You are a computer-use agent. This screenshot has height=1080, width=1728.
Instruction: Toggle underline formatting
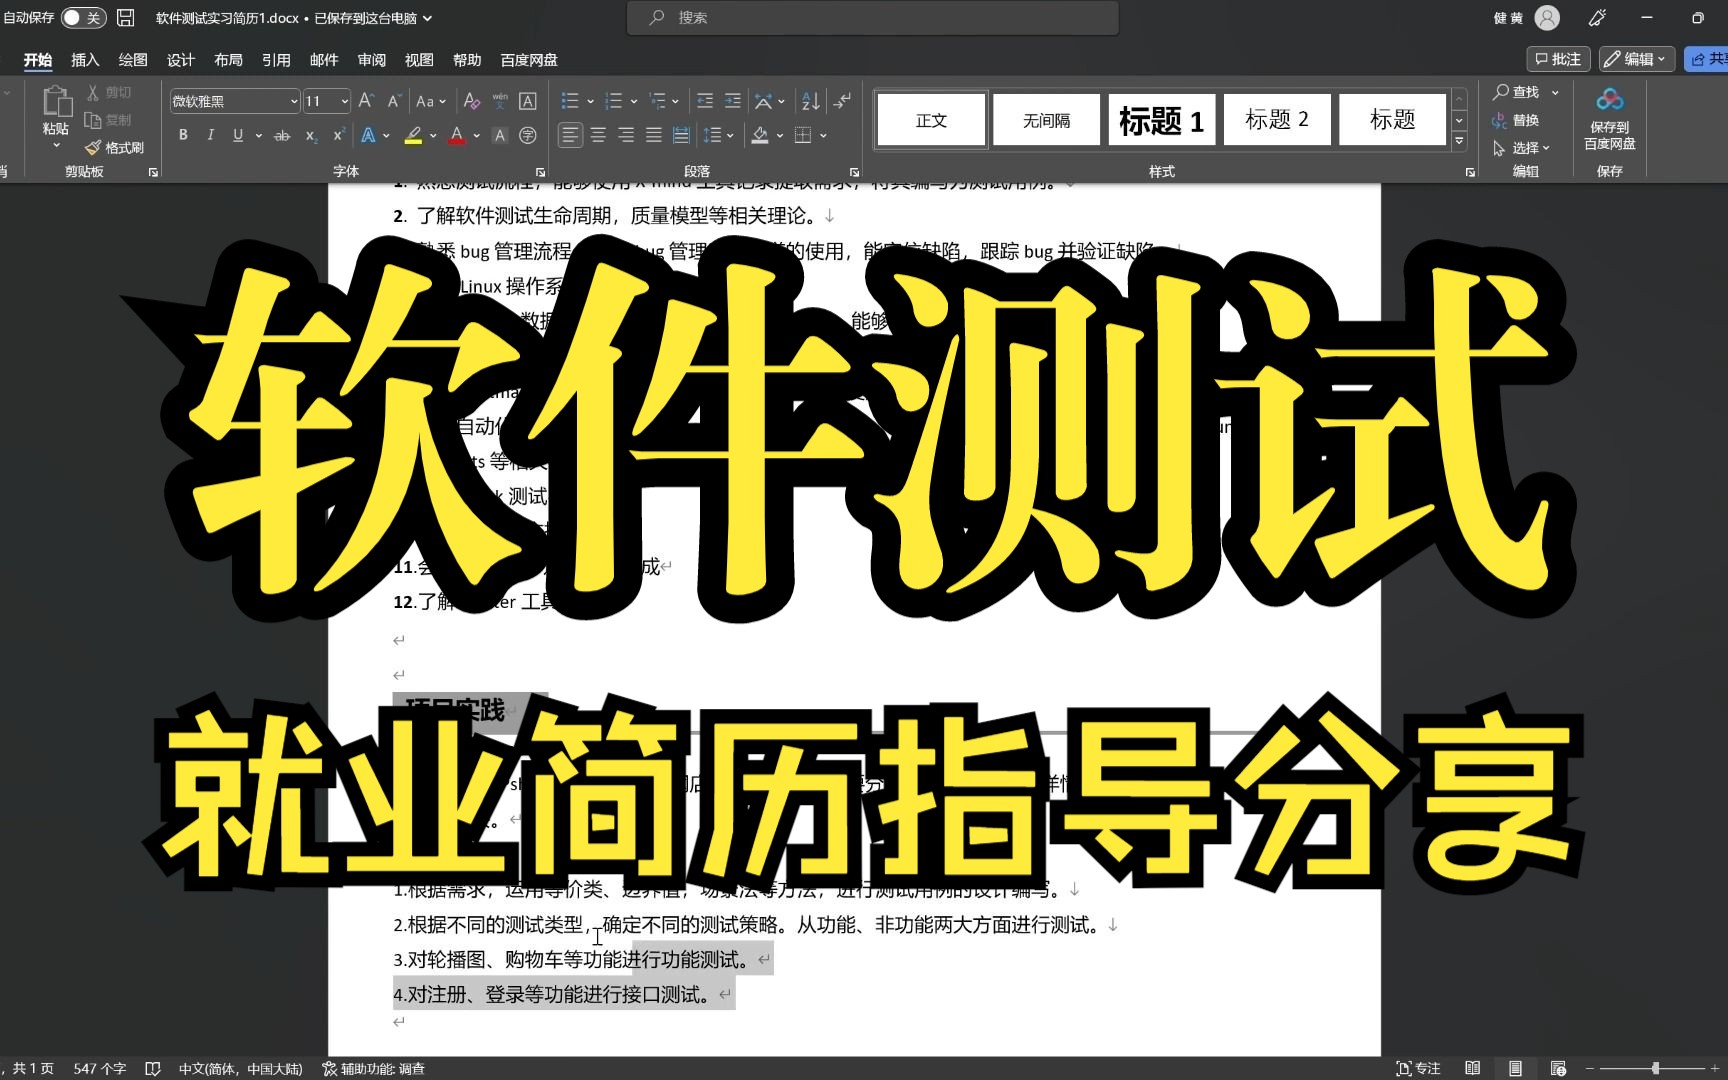pos(238,135)
